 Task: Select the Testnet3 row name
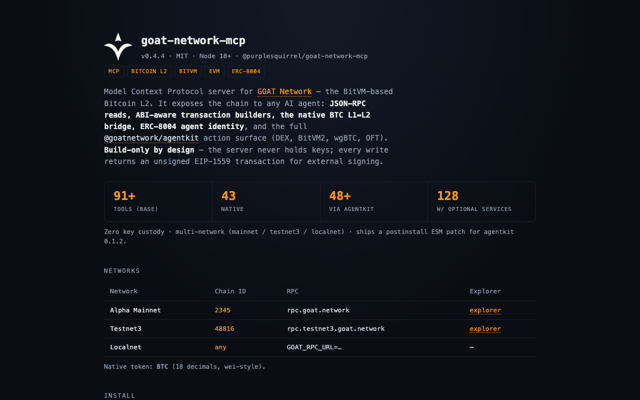tap(125, 329)
